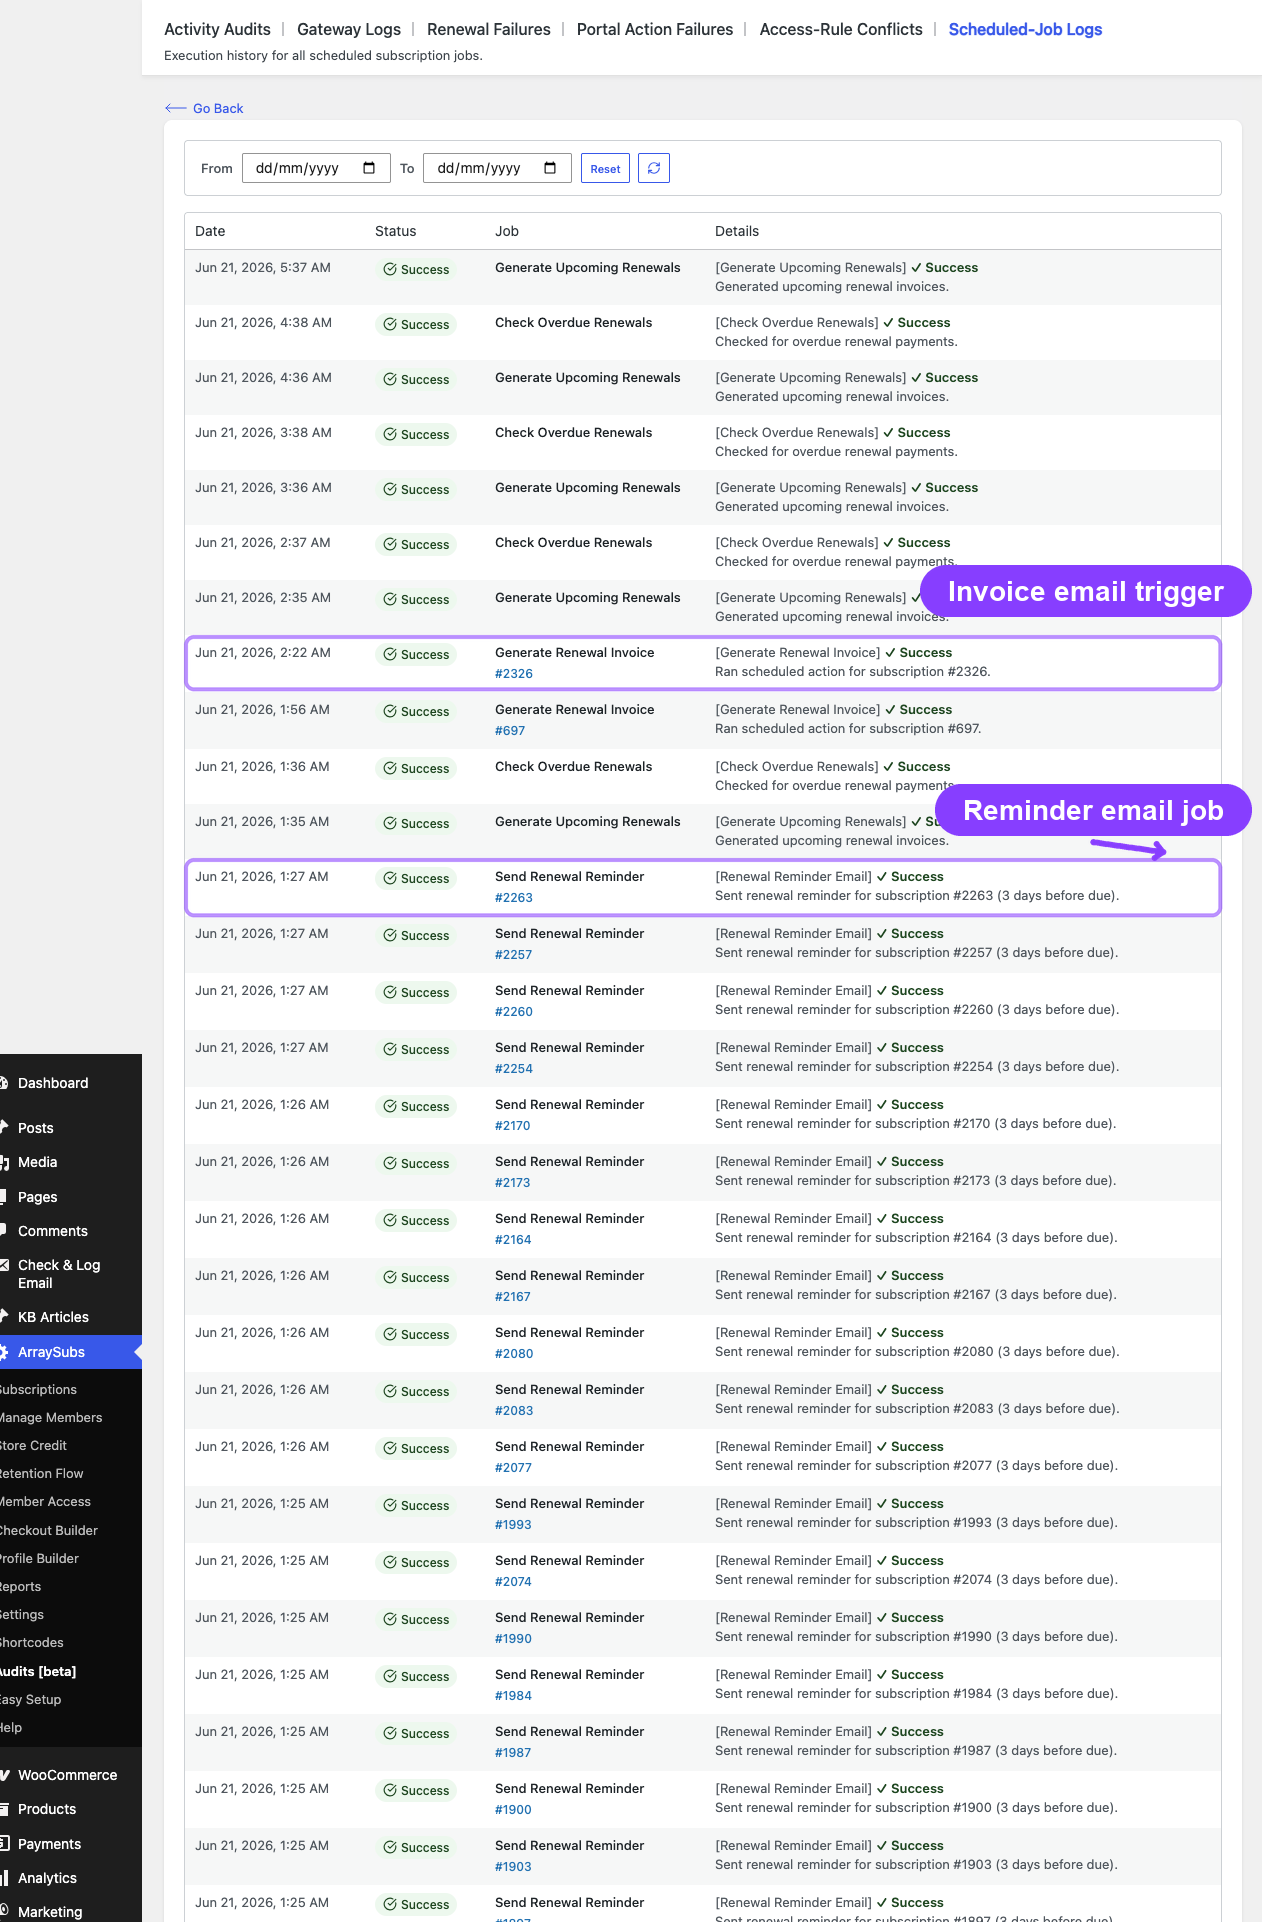The image size is (1262, 1922).
Task: Open Store Credit submenu item
Action: click(x=33, y=1445)
